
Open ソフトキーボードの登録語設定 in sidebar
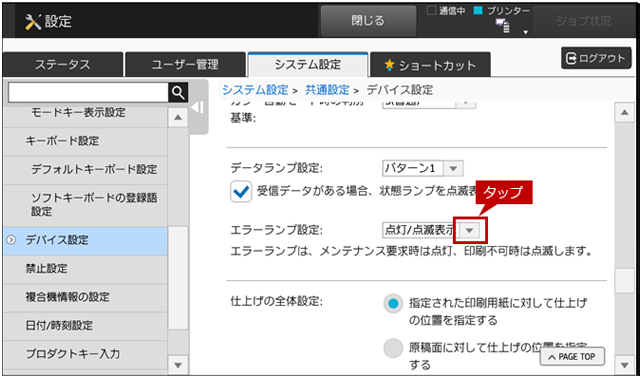coord(85,205)
